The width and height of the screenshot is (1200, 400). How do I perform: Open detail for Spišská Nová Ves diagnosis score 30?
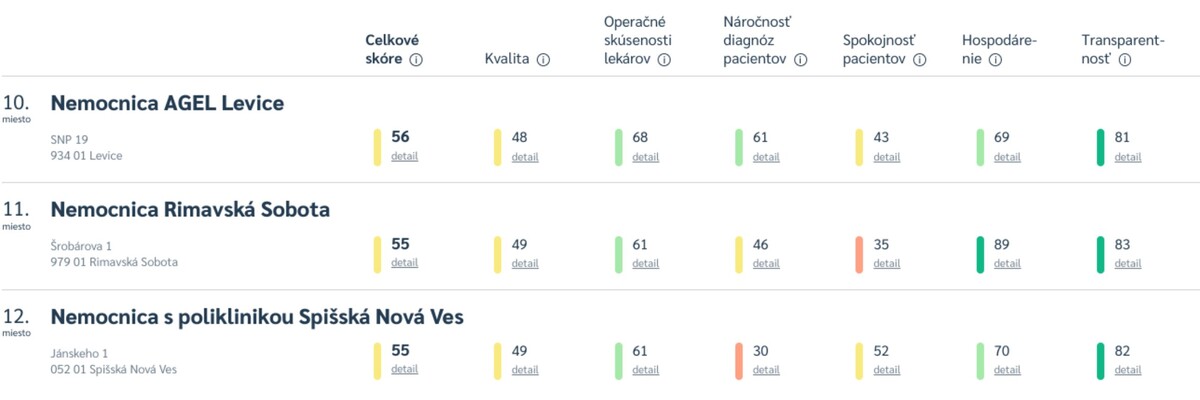point(766,370)
